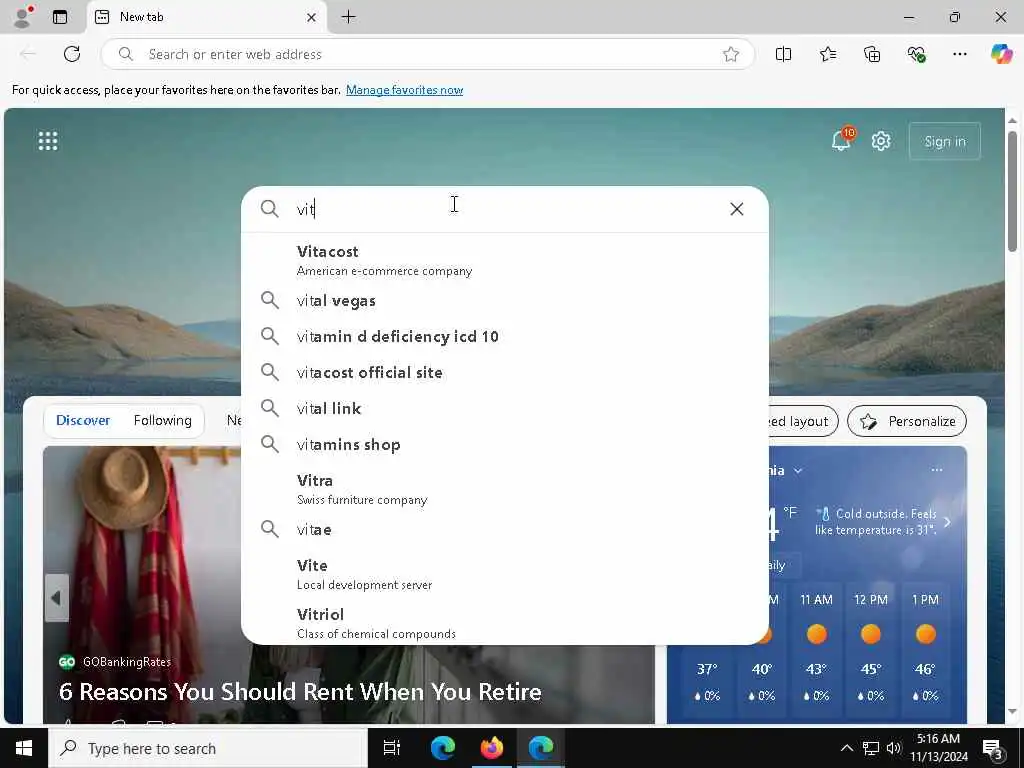Go to previous news story arrow
The width and height of the screenshot is (1024, 768).
coord(57,598)
